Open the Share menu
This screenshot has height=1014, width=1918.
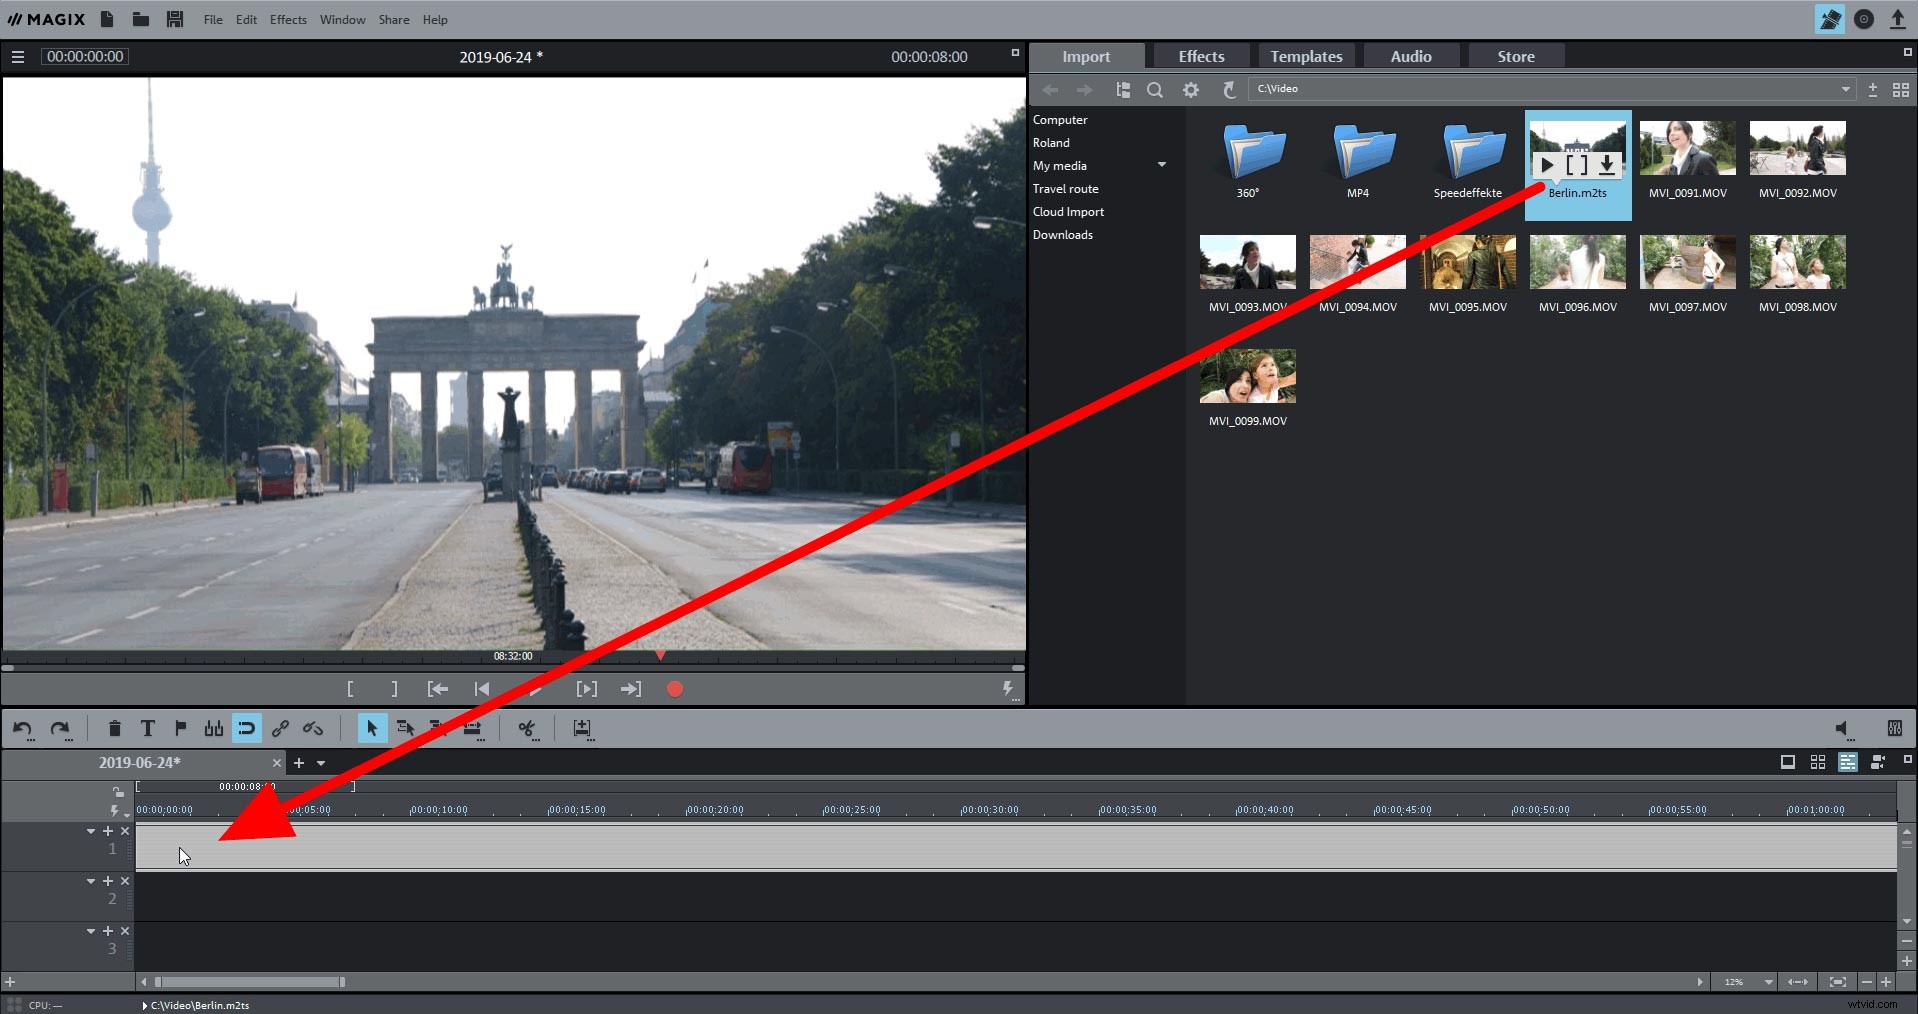[x=393, y=19]
